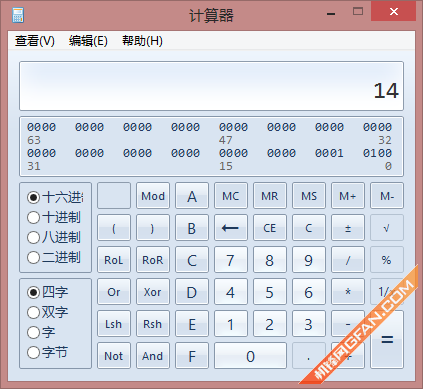Click the multiply asterisk button
Image resolution: width=423 pixels, height=389 pixels.
click(x=348, y=292)
